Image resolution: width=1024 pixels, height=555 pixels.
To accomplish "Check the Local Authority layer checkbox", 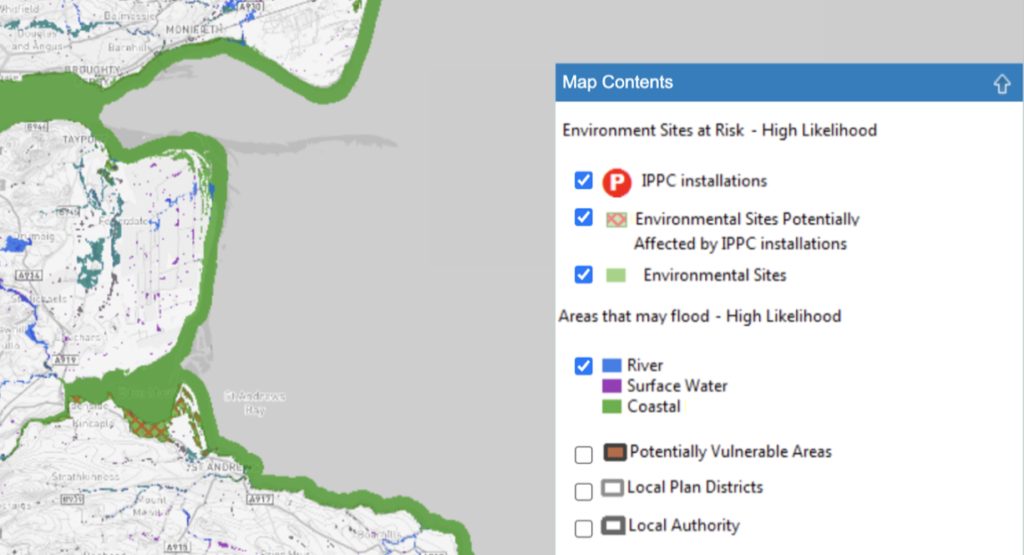I will pyautogui.click(x=584, y=528).
